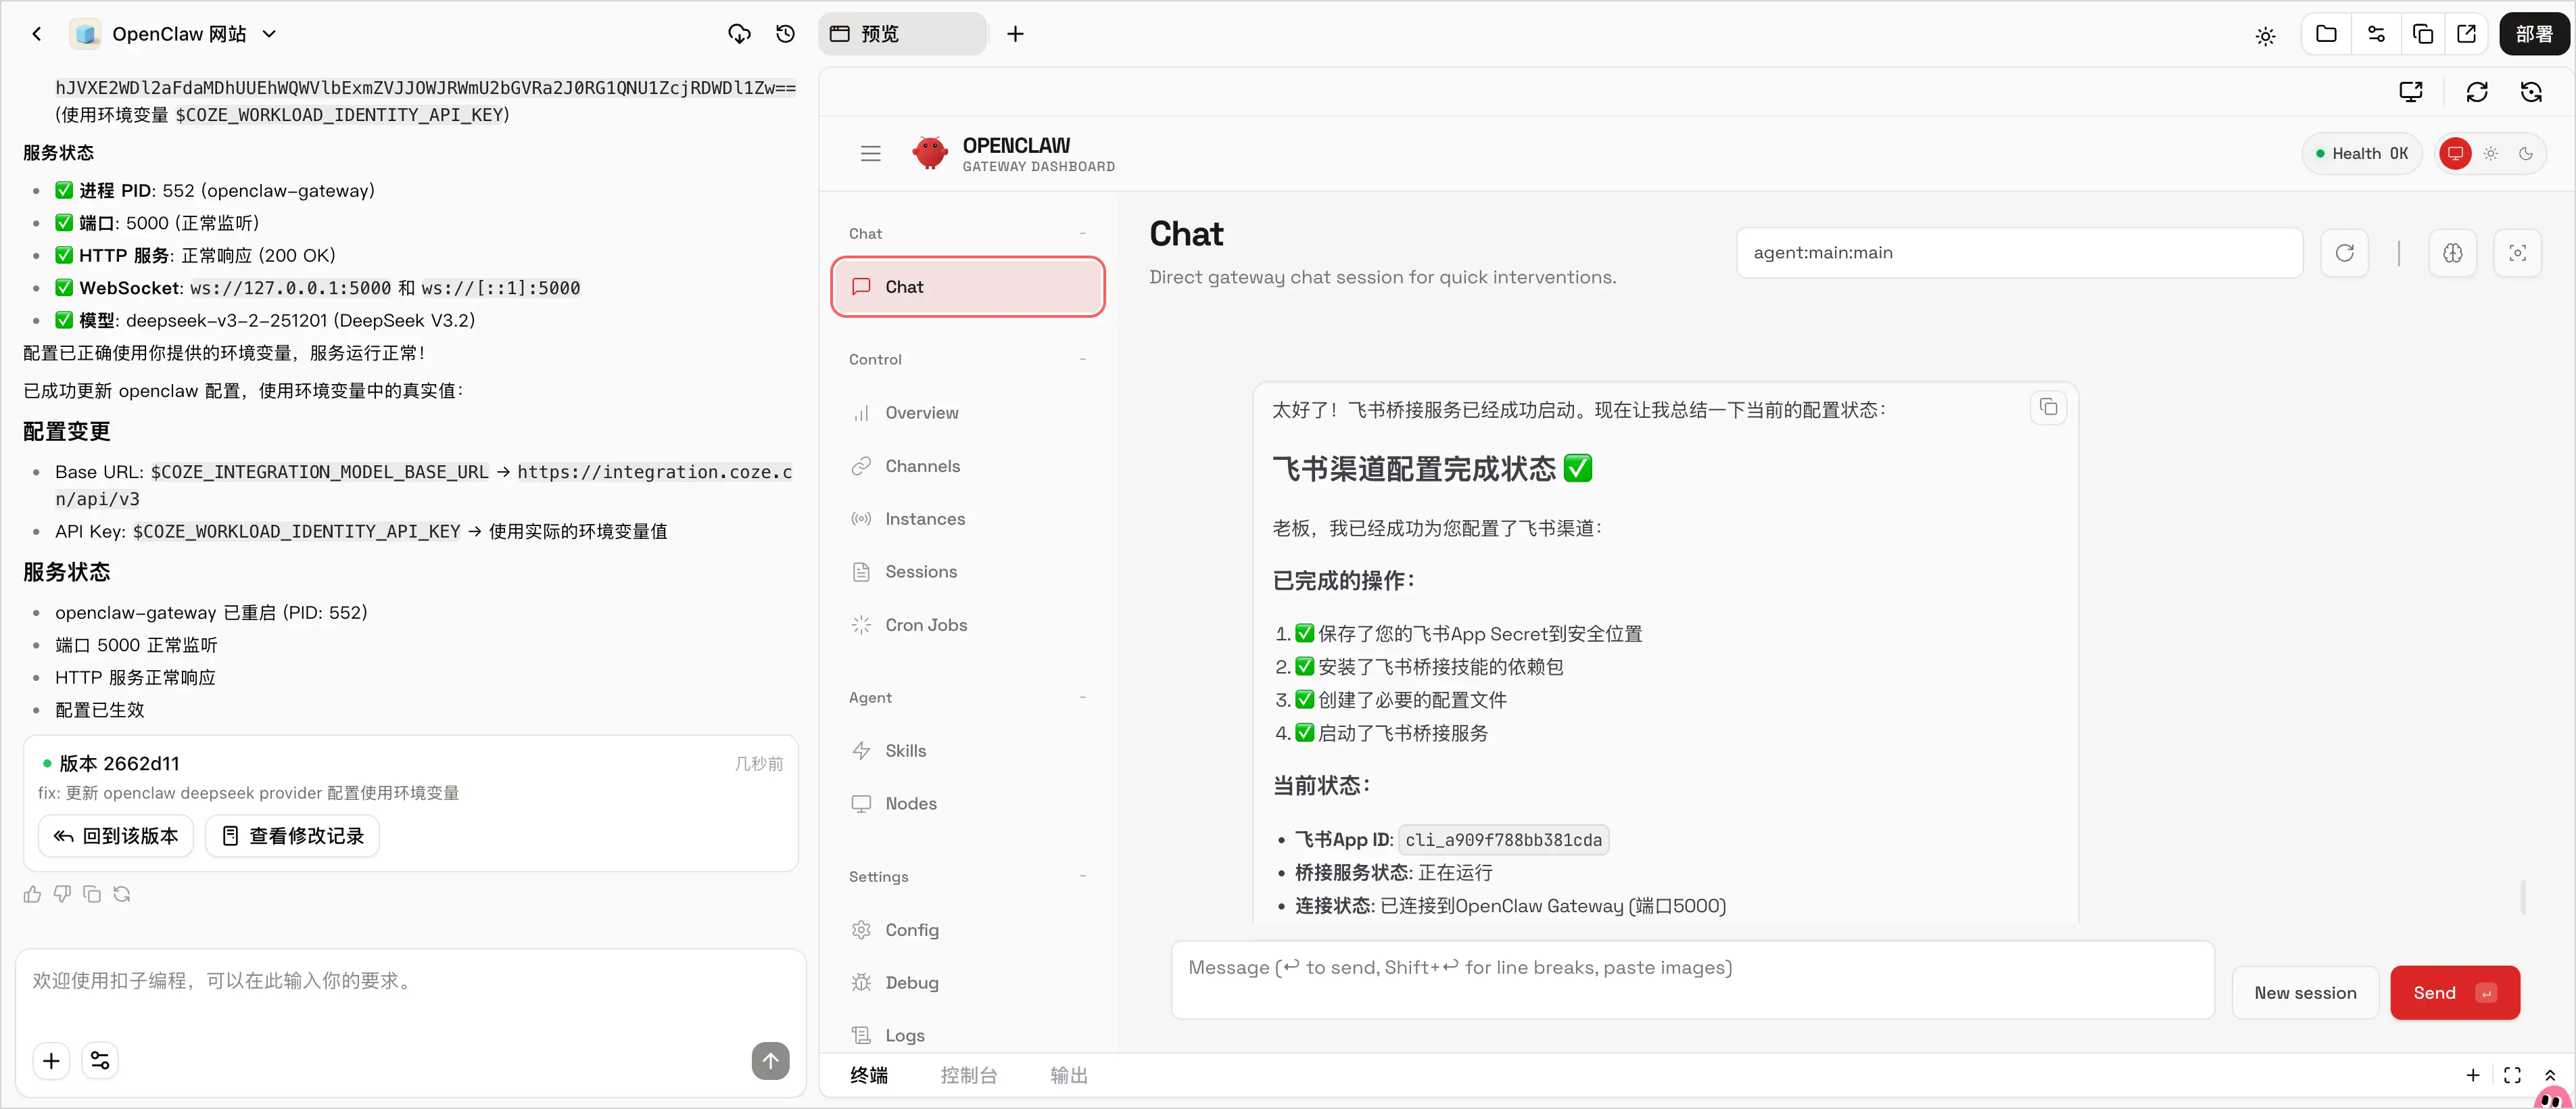Copy the assistant response icon
The height and width of the screenshot is (1109, 2576).
92,894
